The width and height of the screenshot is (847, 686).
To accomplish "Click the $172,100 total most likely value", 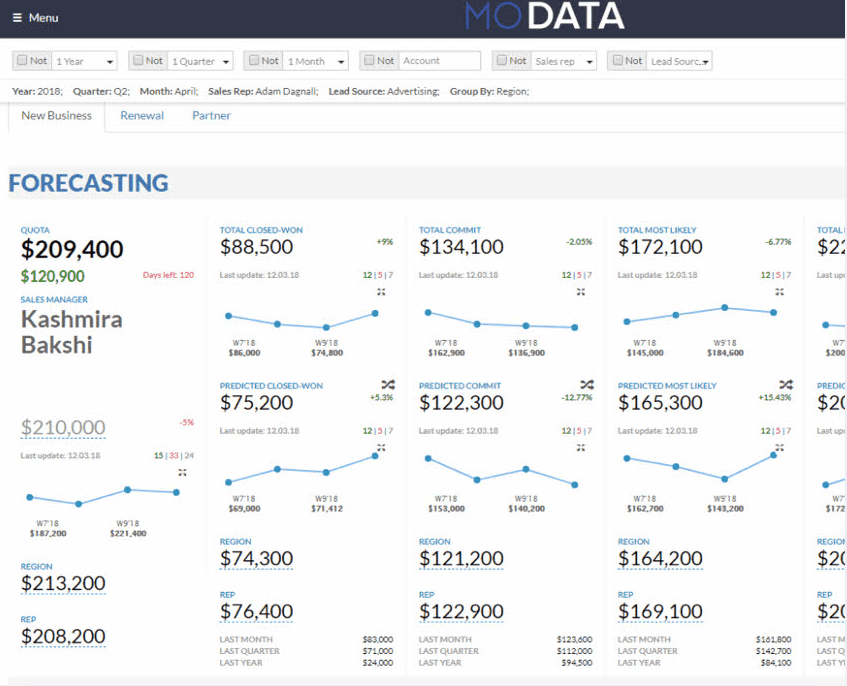I will pos(660,247).
